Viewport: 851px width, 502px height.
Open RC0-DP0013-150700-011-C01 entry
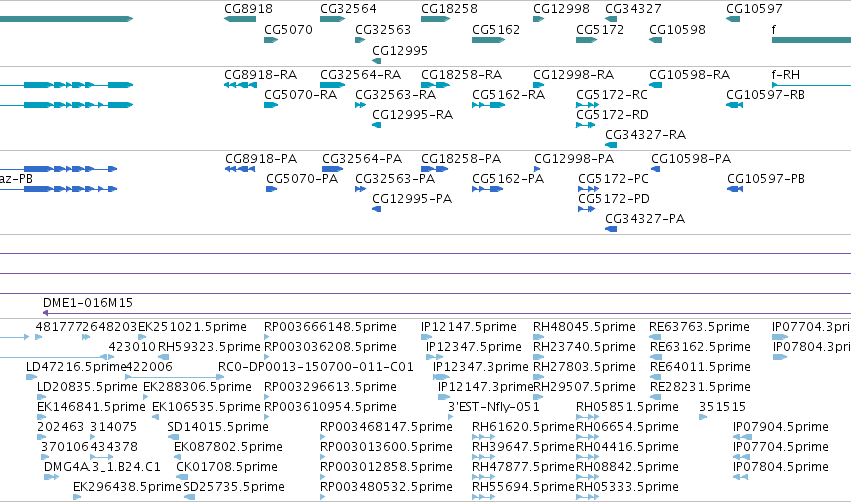315,366
